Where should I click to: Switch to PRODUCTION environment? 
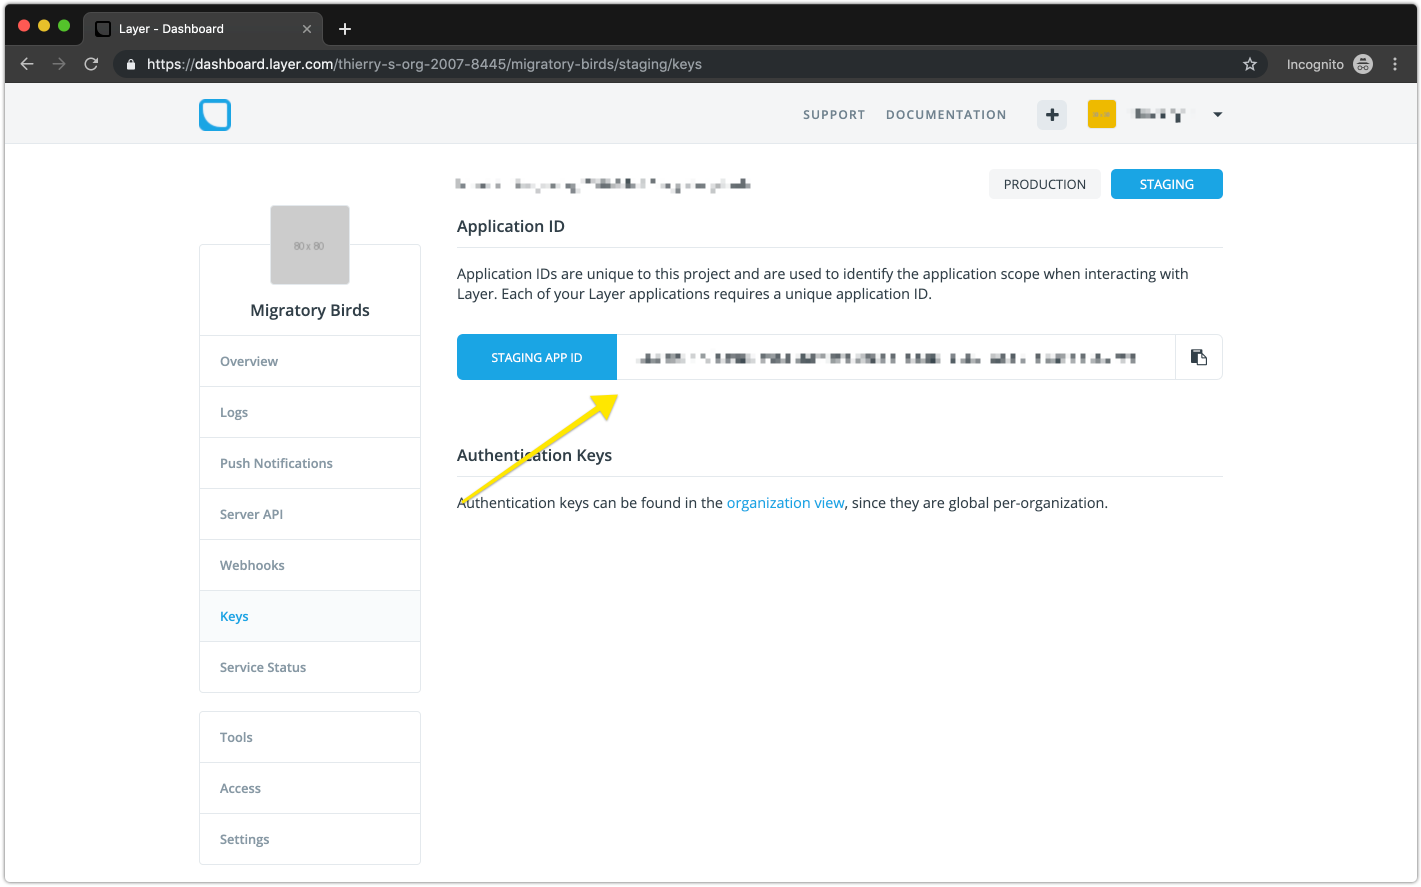(x=1044, y=184)
